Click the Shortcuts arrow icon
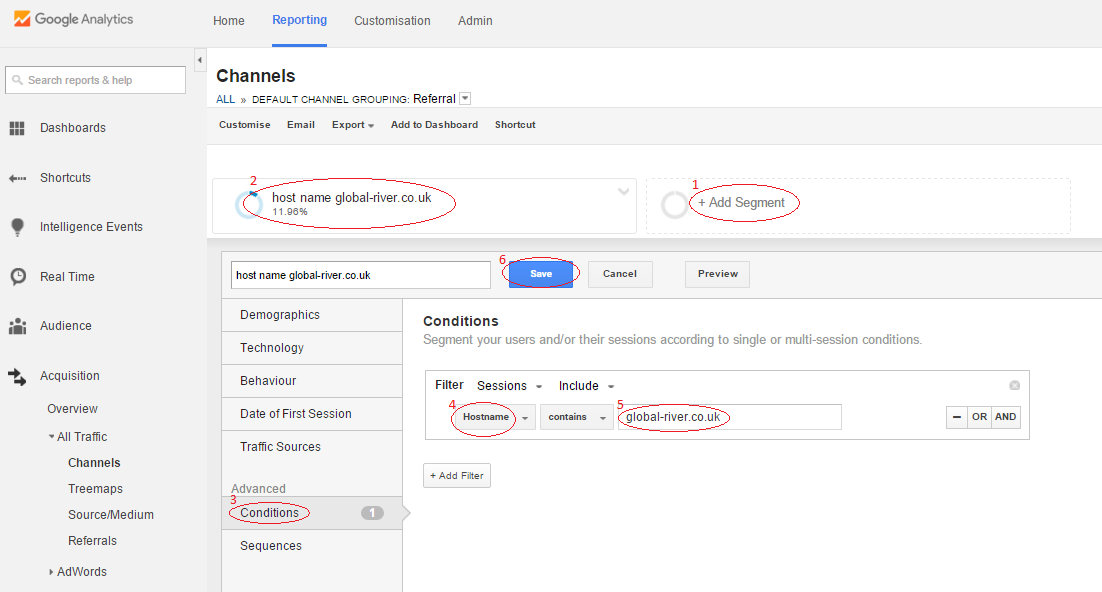 pyautogui.click(x=18, y=178)
